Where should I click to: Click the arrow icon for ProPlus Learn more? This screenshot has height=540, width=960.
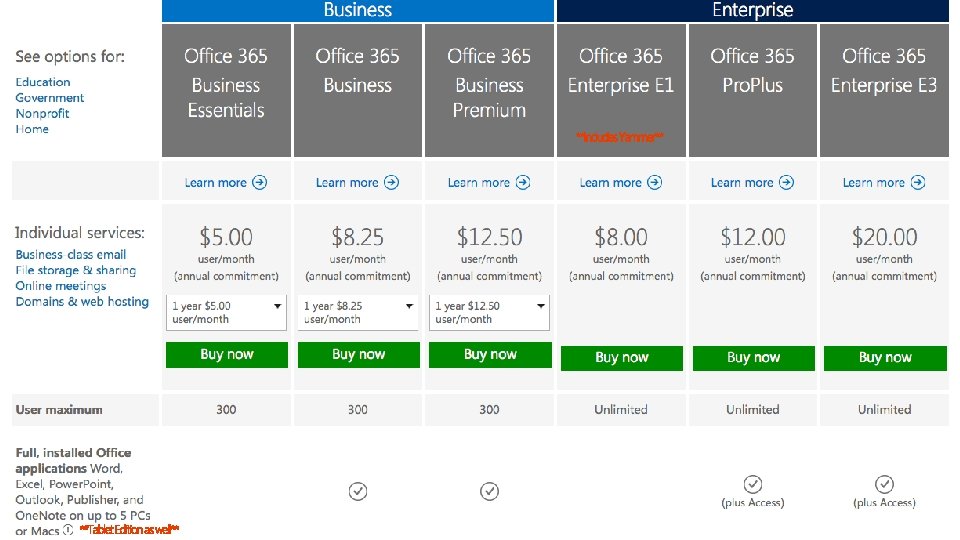pos(787,183)
